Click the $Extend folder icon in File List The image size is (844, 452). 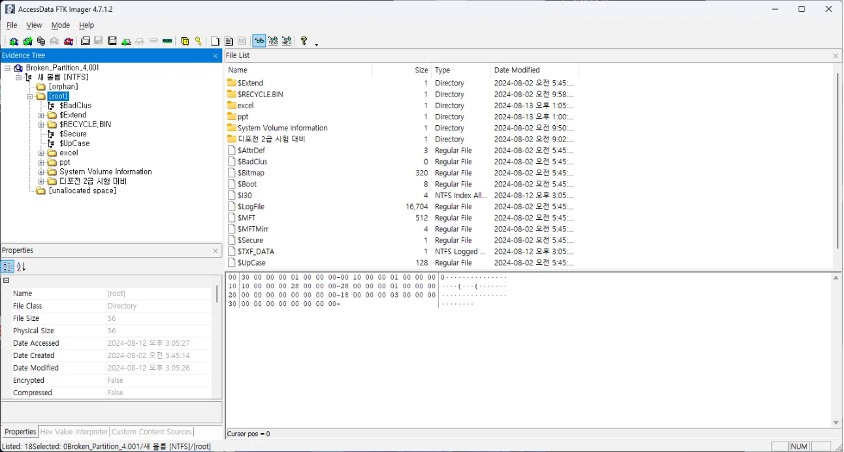coord(232,83)
